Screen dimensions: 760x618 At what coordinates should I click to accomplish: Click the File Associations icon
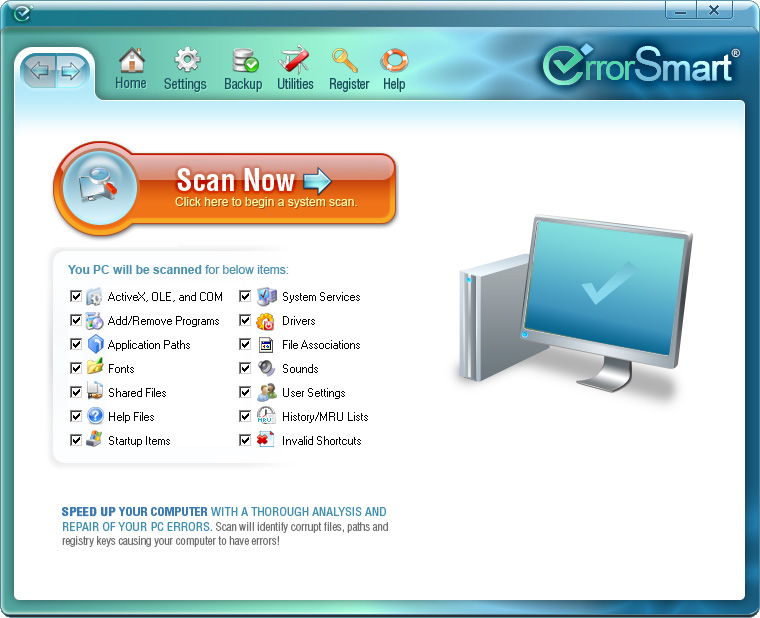(266, 345)
